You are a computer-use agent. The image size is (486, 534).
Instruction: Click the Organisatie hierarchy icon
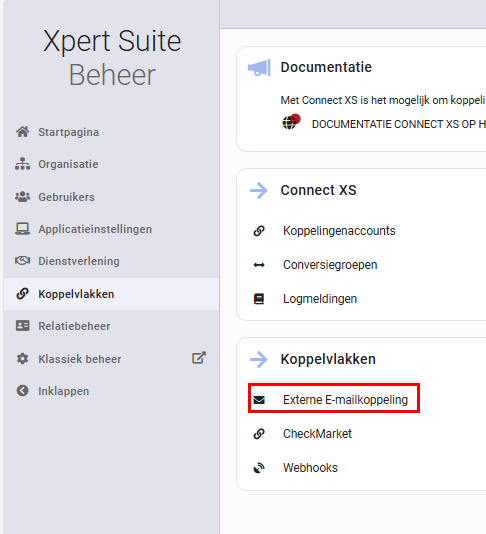click(x=22, y=164)
